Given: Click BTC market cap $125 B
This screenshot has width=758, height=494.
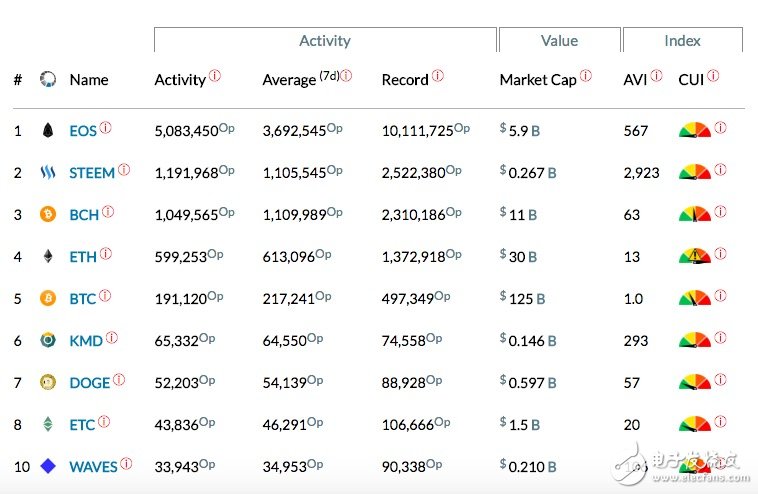Looking at the screenshot, I should pyautogui.click(x=522, y=298).
